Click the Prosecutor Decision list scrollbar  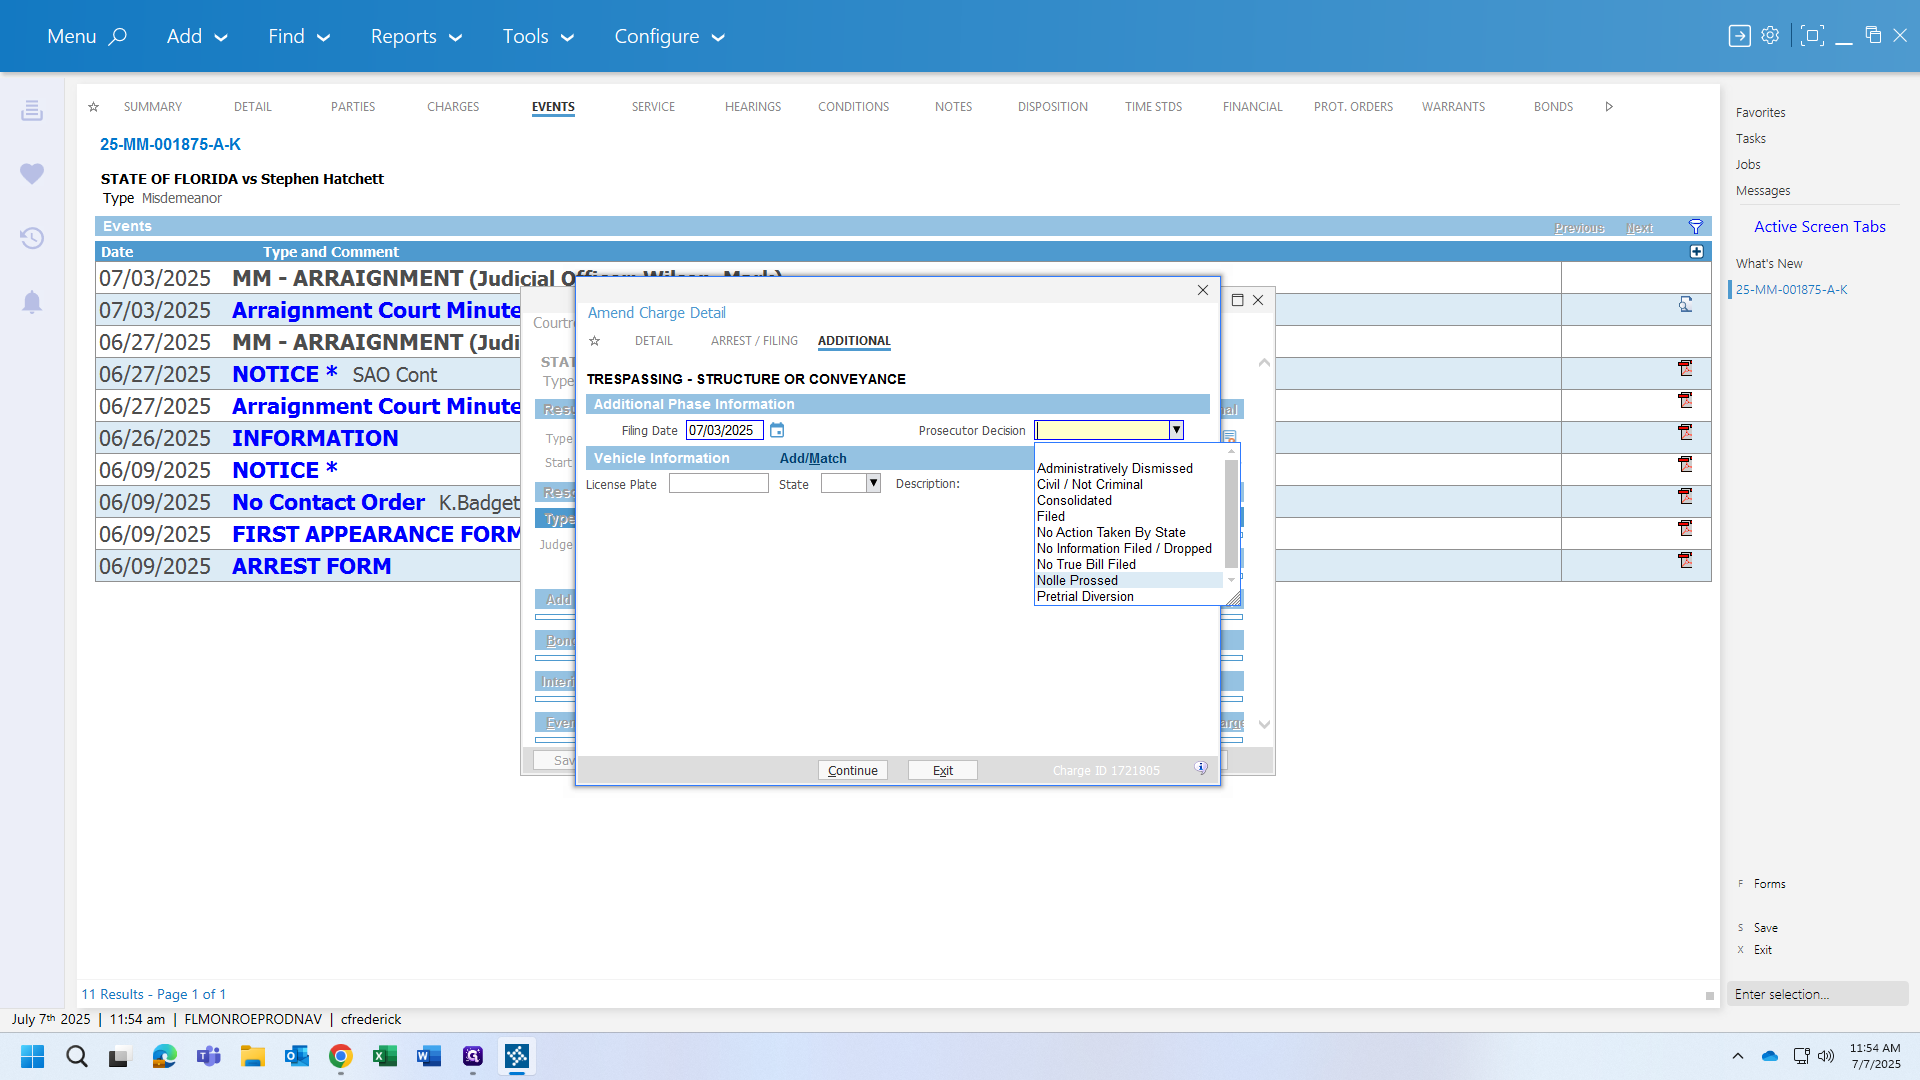(1231, 516)
